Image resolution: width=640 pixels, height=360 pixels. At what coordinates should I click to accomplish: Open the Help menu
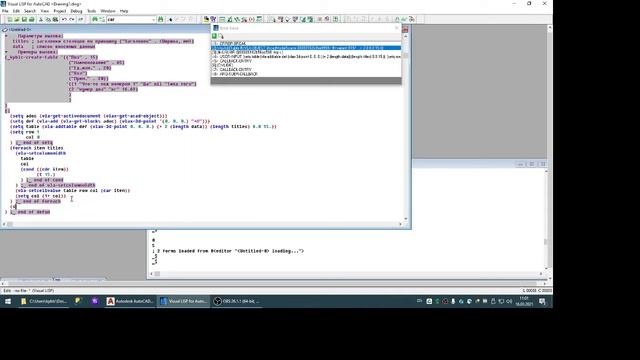click(x=124, y=11)
